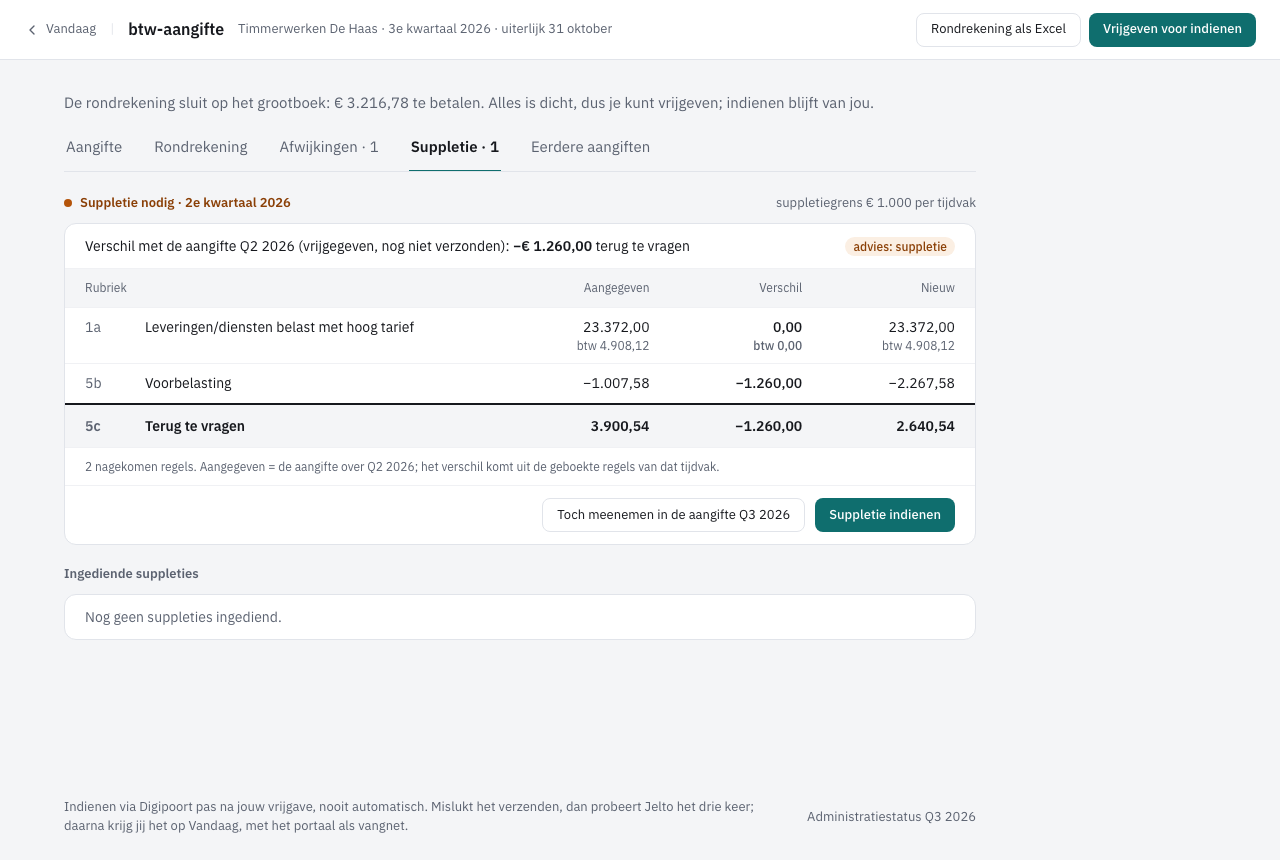Click Toch meenemen in de aangifte Q3 2026
This screenshot has height=860, width=1280.
[x=673, y=515]
